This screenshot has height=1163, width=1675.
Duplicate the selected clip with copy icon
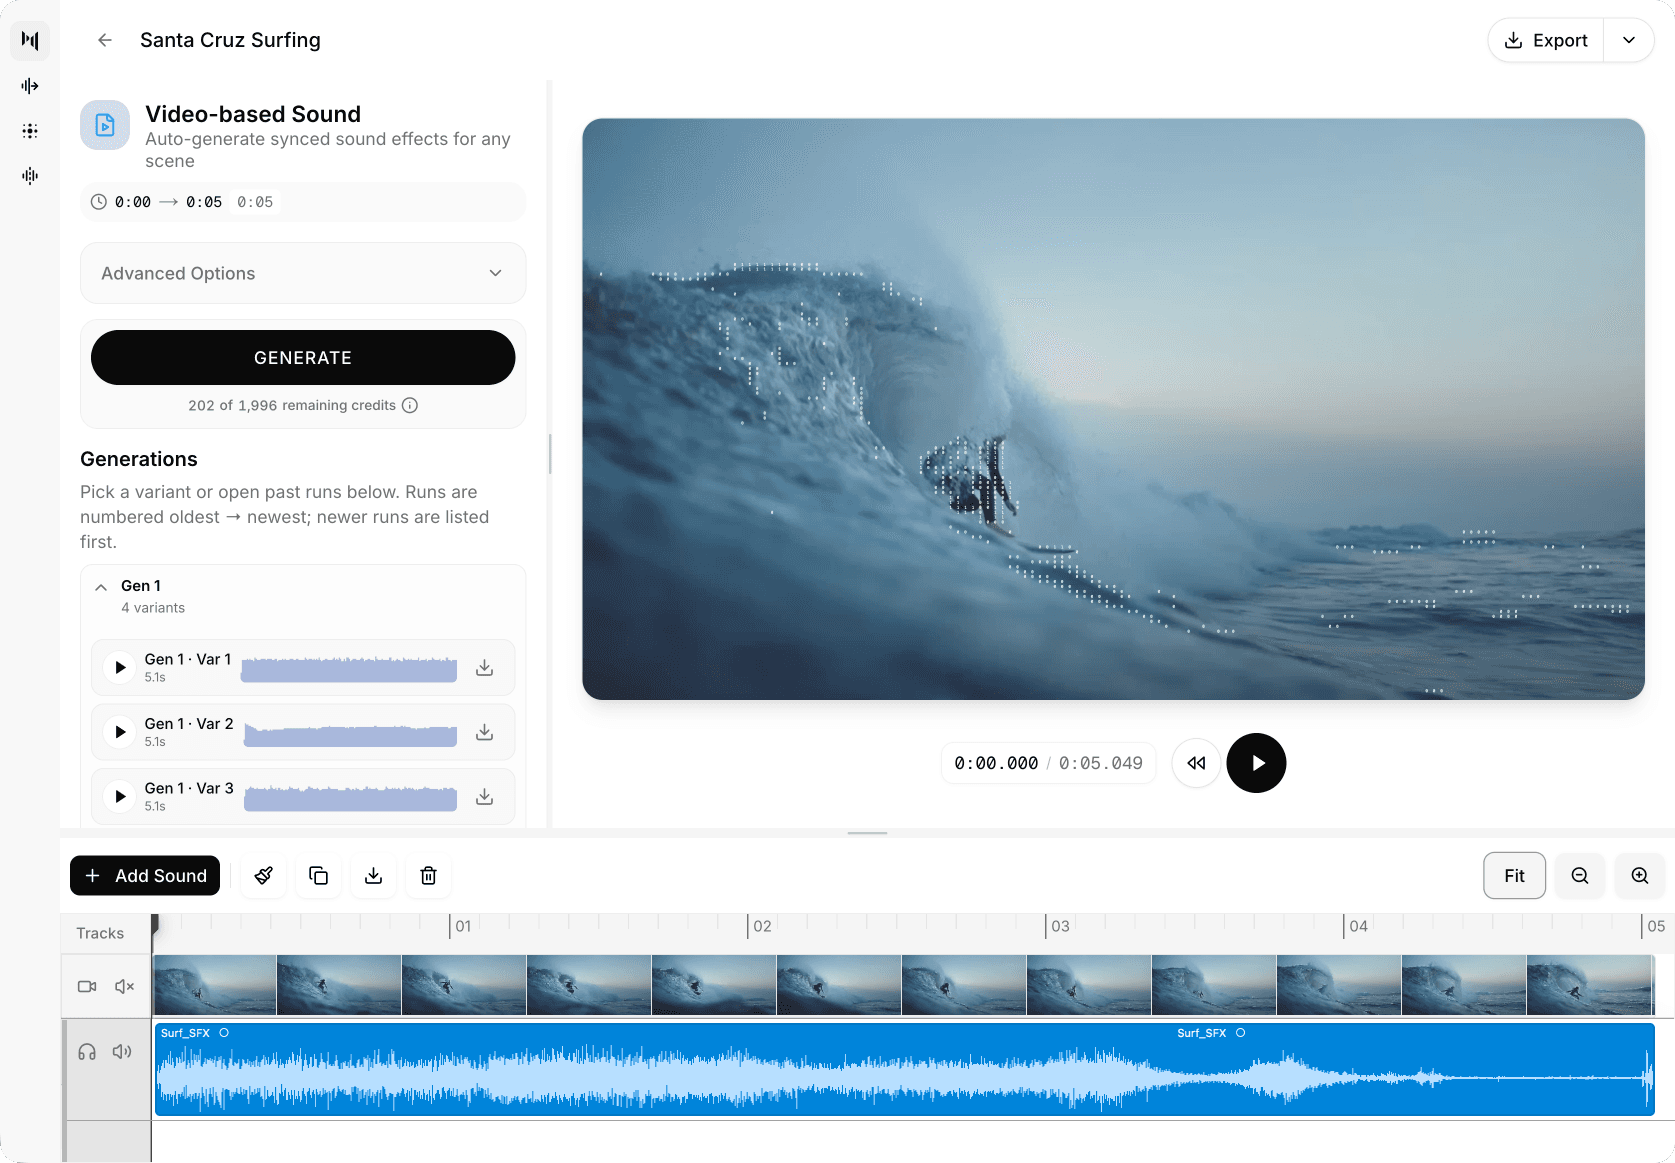319,876
